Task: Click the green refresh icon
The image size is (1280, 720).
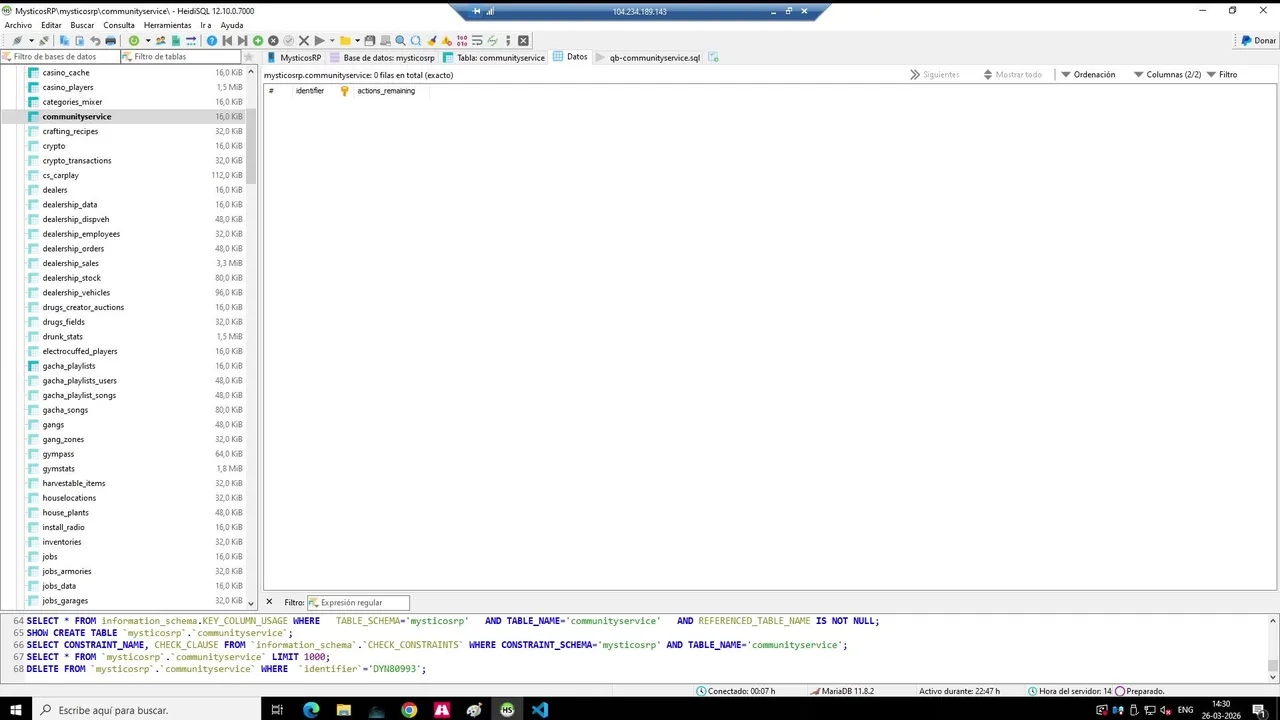Action: [134, 41]
